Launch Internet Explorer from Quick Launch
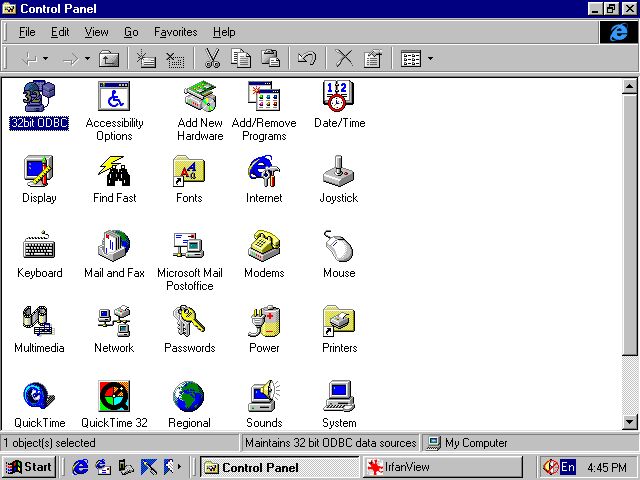This screenshot has height=480, width=640. (x=80, y=467)
